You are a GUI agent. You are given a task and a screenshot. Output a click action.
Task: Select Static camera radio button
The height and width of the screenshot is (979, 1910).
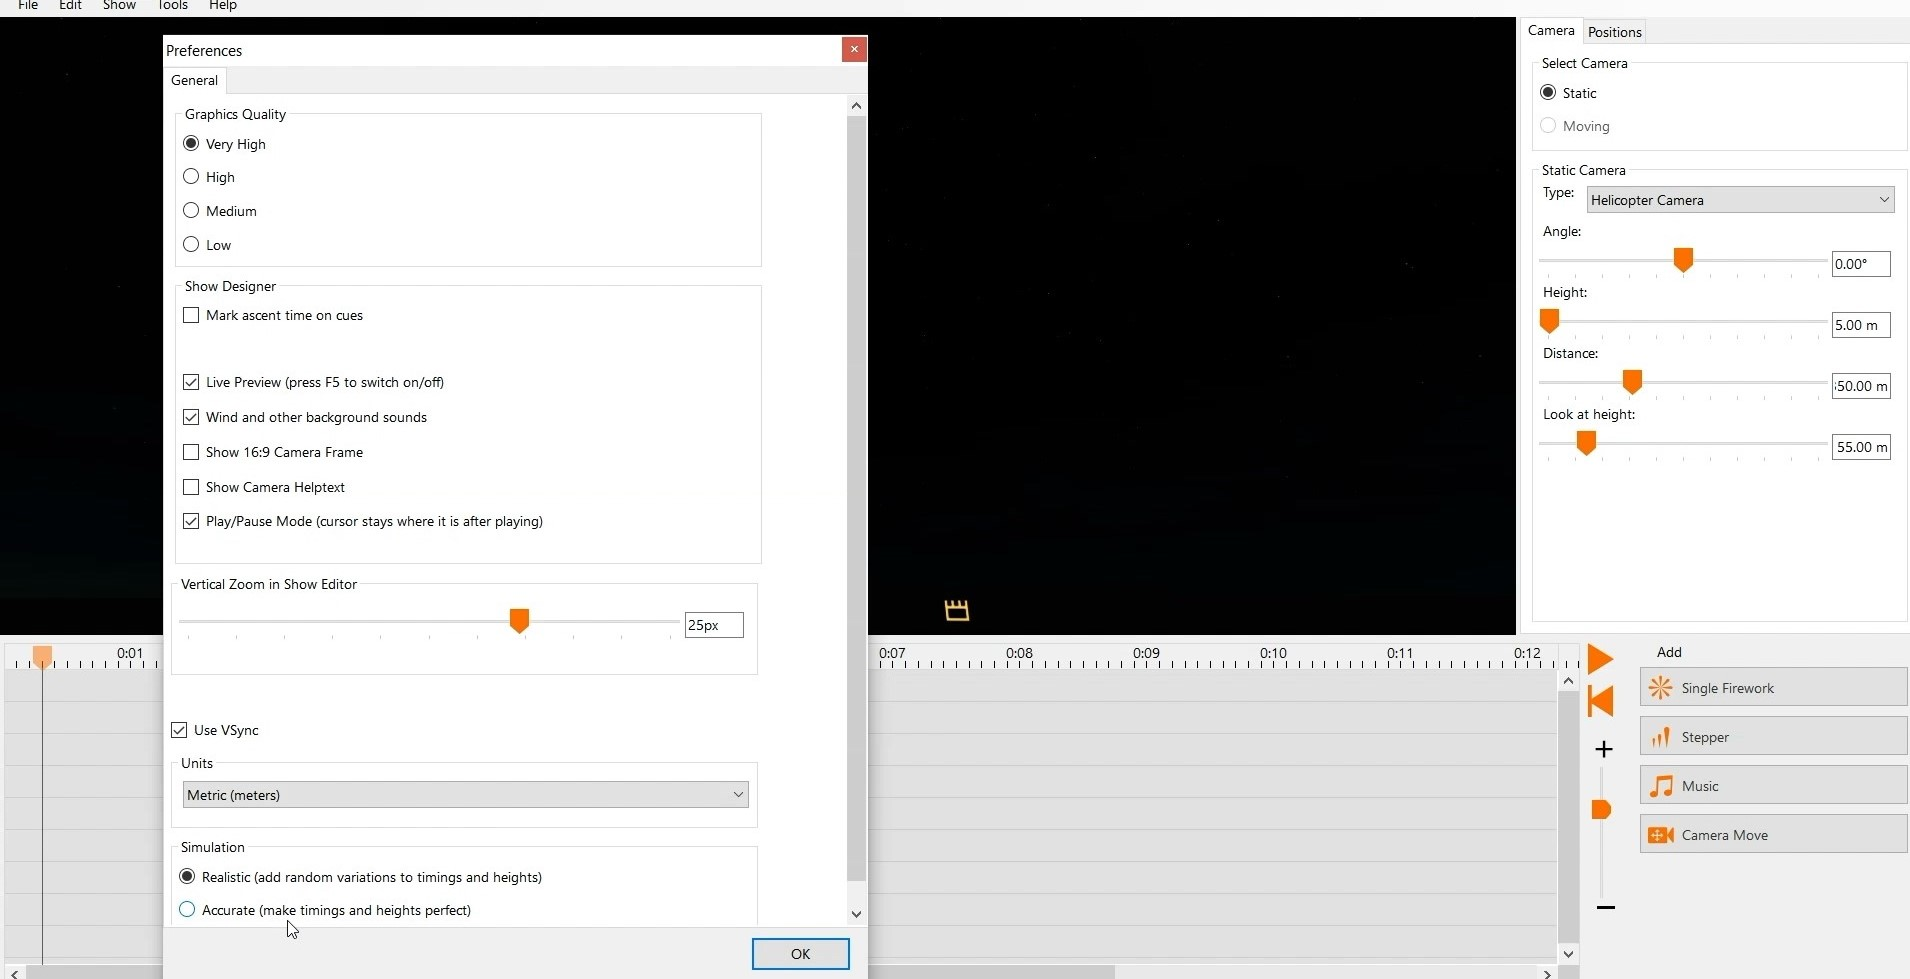coord(1549,93)
